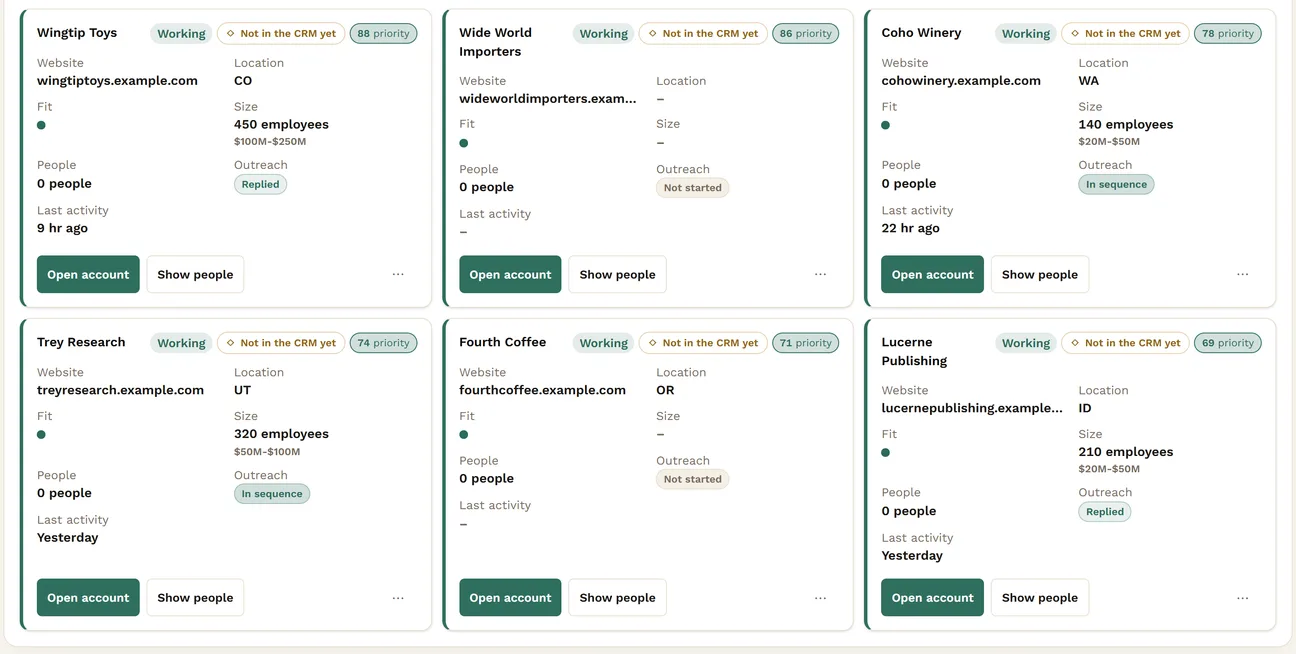Click Wide World Importers 'Not in the CRM yet' badge
The width and height of the screenshot is (1296, 654).
[703, 33]
